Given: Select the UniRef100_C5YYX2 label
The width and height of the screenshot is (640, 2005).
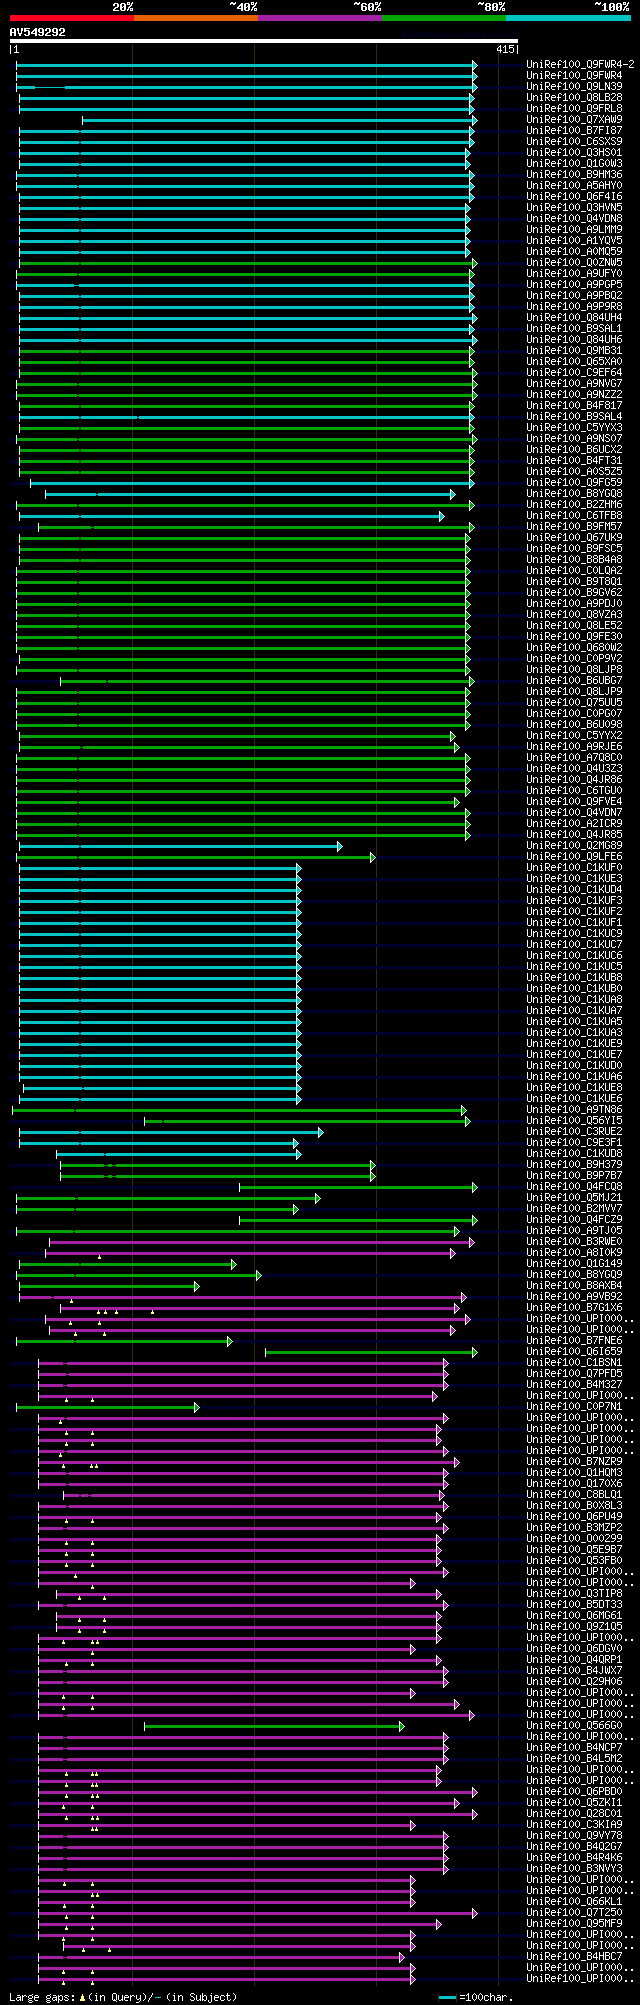Looking at the screenshot, I should (575, 735).
